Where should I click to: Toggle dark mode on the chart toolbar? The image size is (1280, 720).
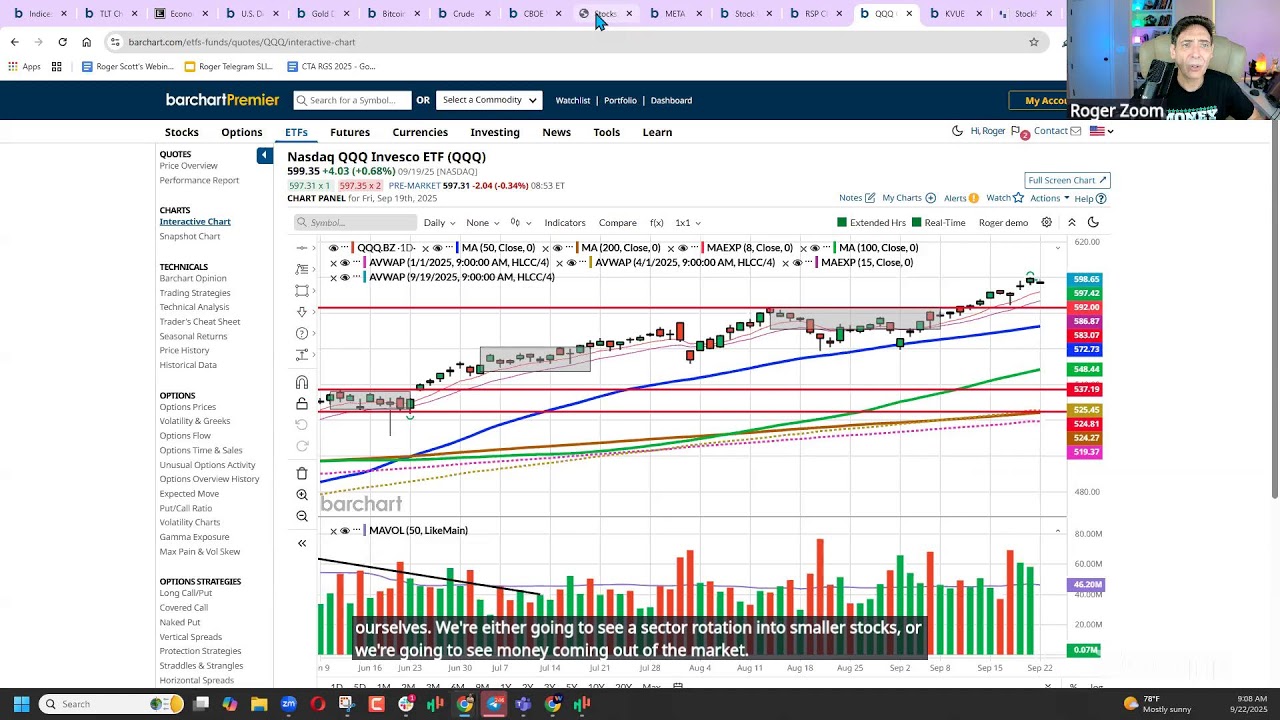tap(1093, 222)
